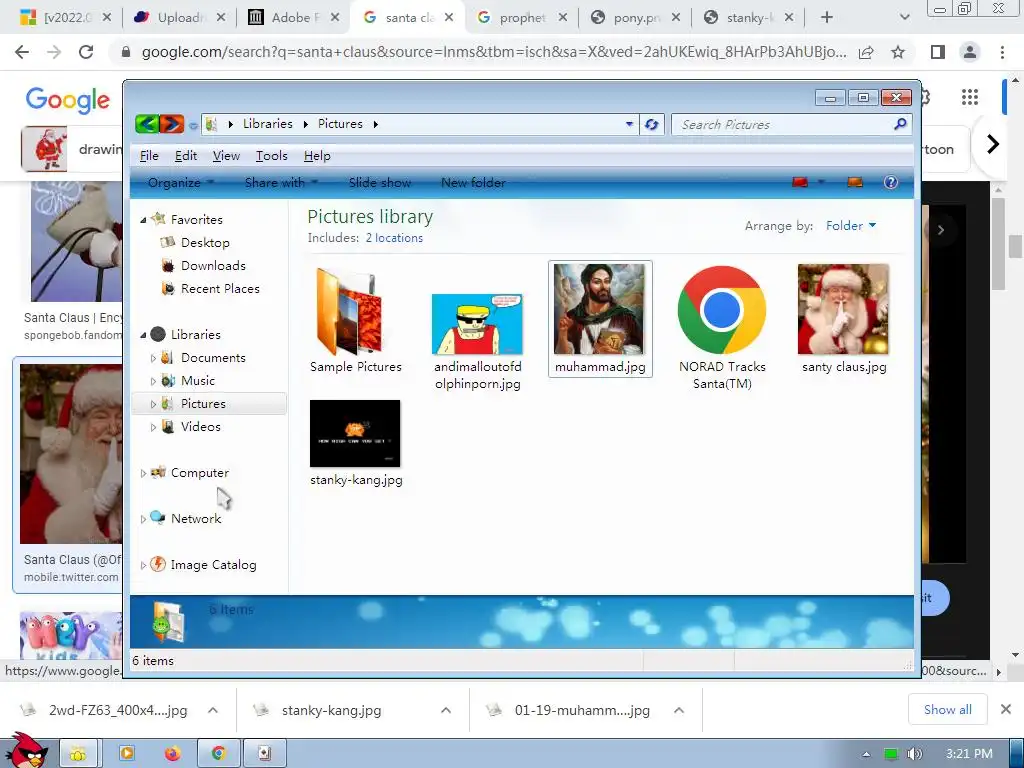Click the Angry Birds Start button
The image size is (1024, 768).
[26, 751]
